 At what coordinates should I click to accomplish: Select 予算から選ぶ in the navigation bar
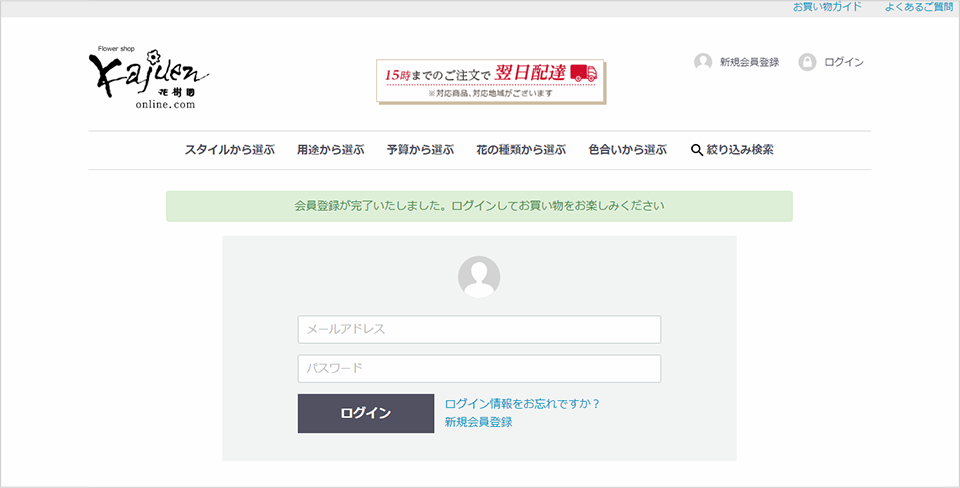[x=420, y=150]
